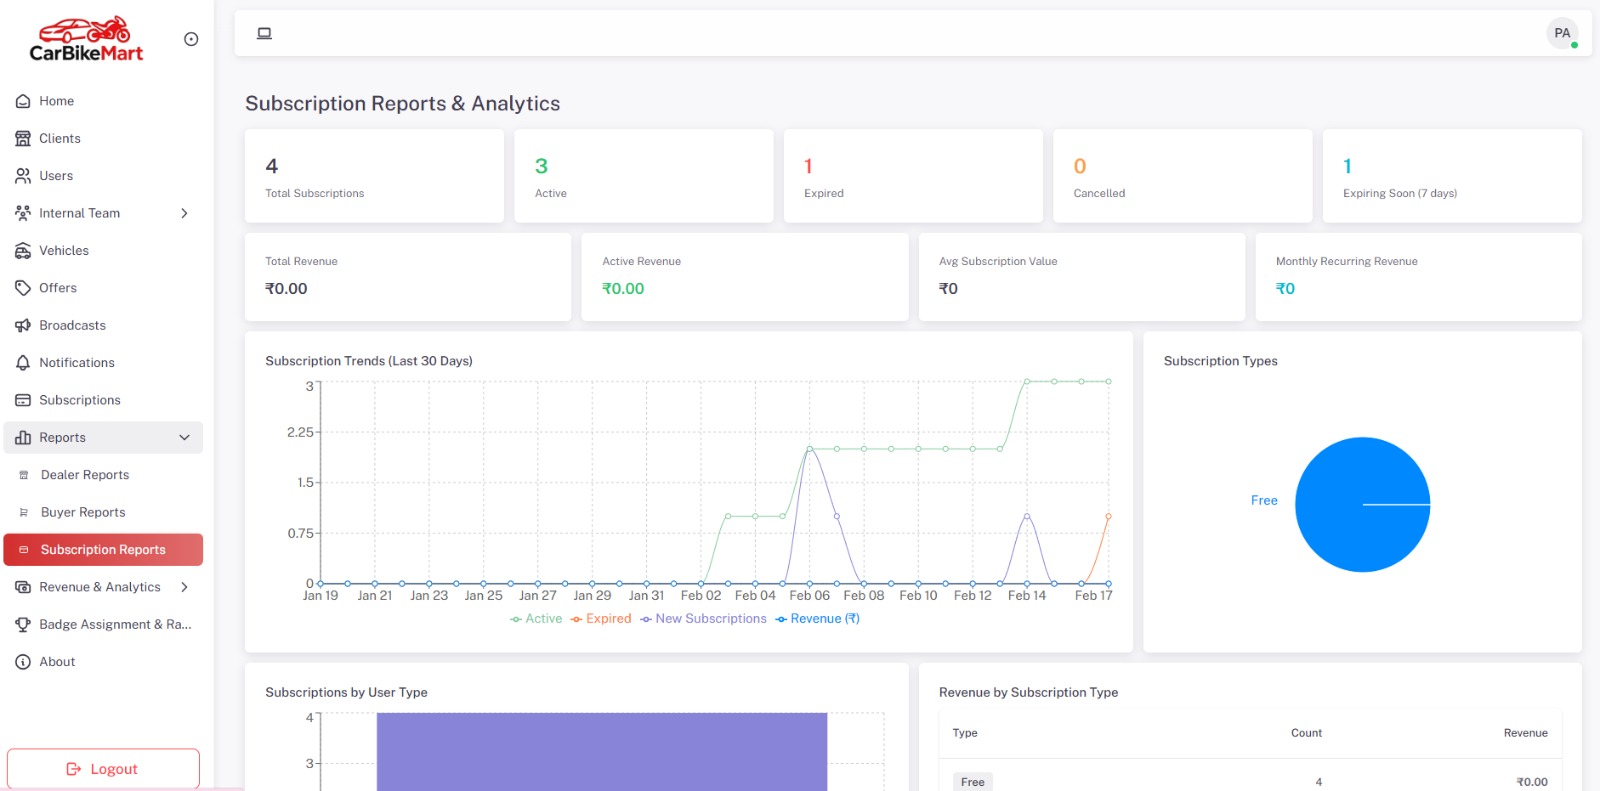The width and height of the screenshot is (1600, 791).
Task: Open Dealer Reports submenu item
Action: 103,475
